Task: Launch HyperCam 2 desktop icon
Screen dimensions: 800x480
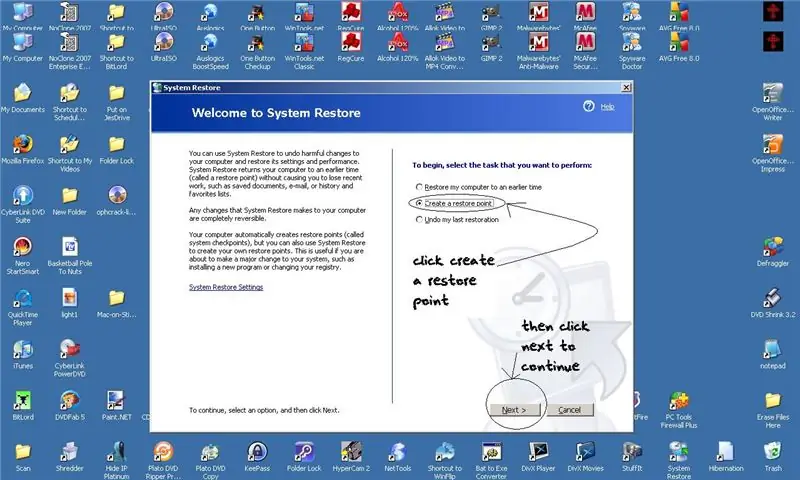Action: 351,452
